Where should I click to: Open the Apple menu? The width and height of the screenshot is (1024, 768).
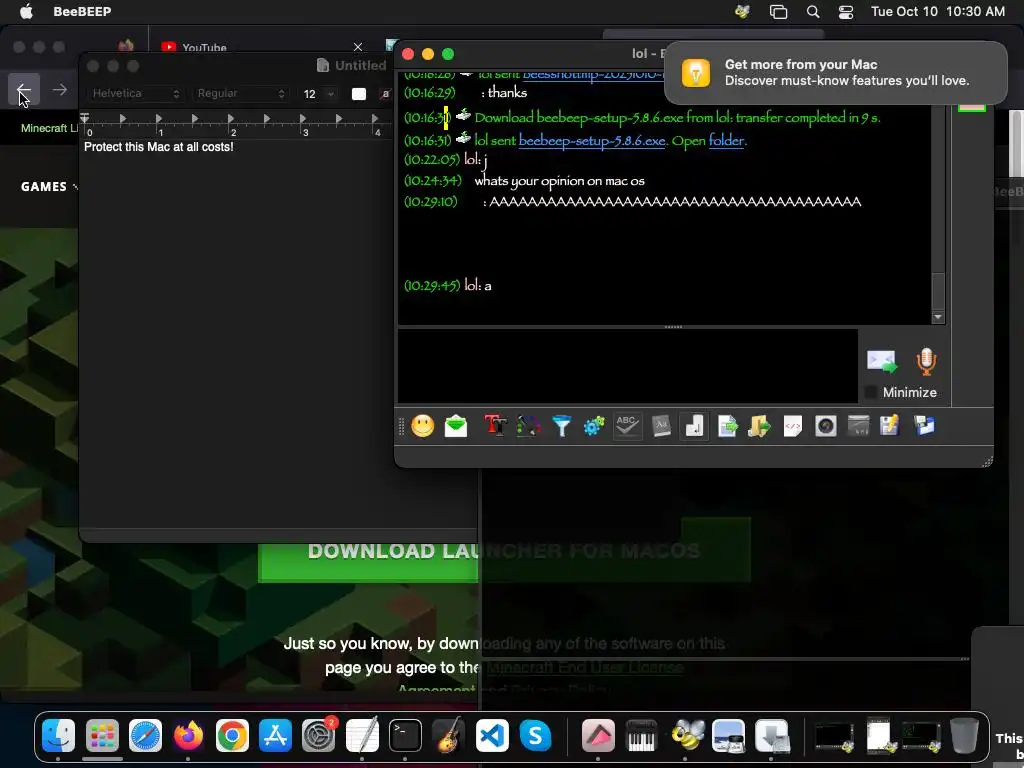[x=26, y=12]
